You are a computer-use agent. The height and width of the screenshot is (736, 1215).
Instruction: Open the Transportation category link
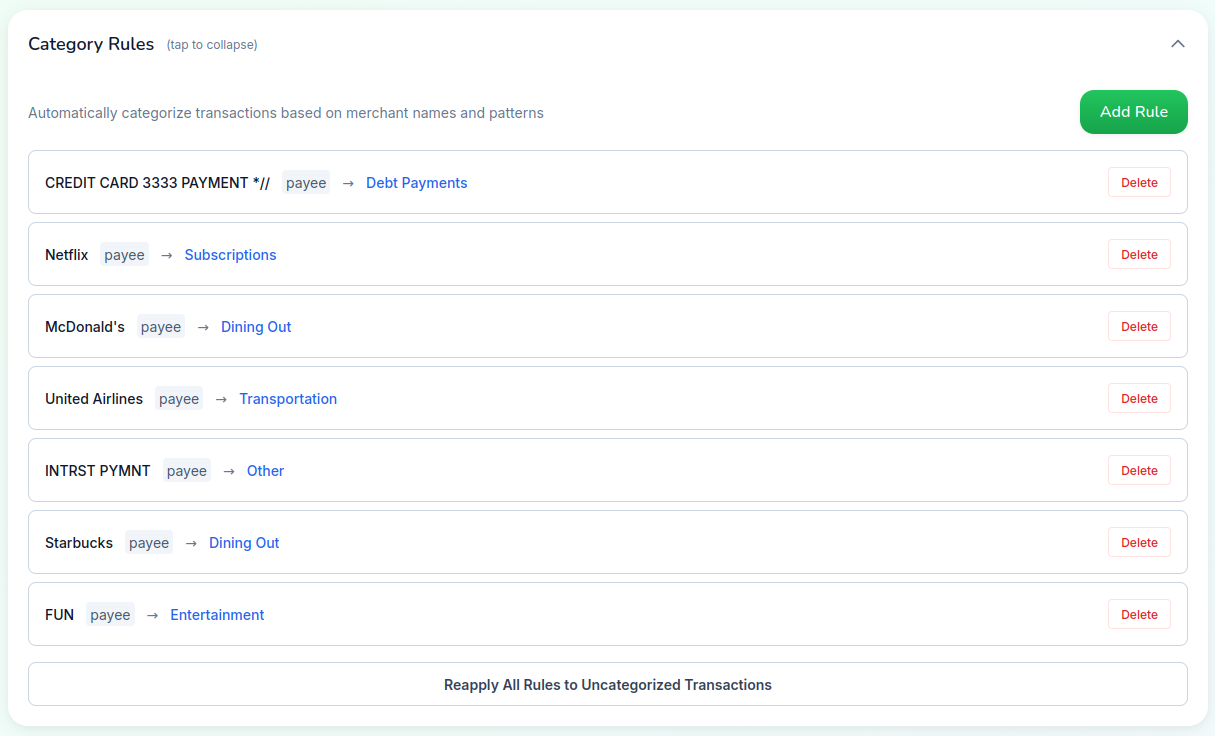288,398
